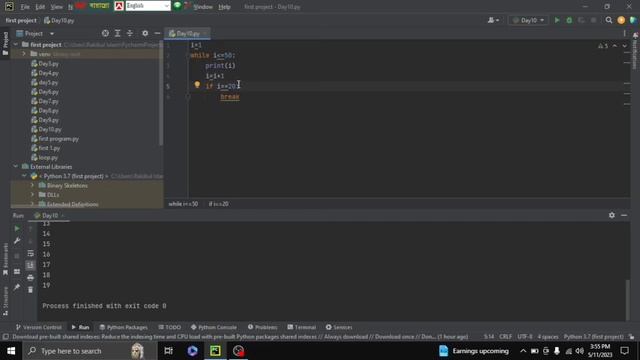Open the Window menu

pos(202,7)
